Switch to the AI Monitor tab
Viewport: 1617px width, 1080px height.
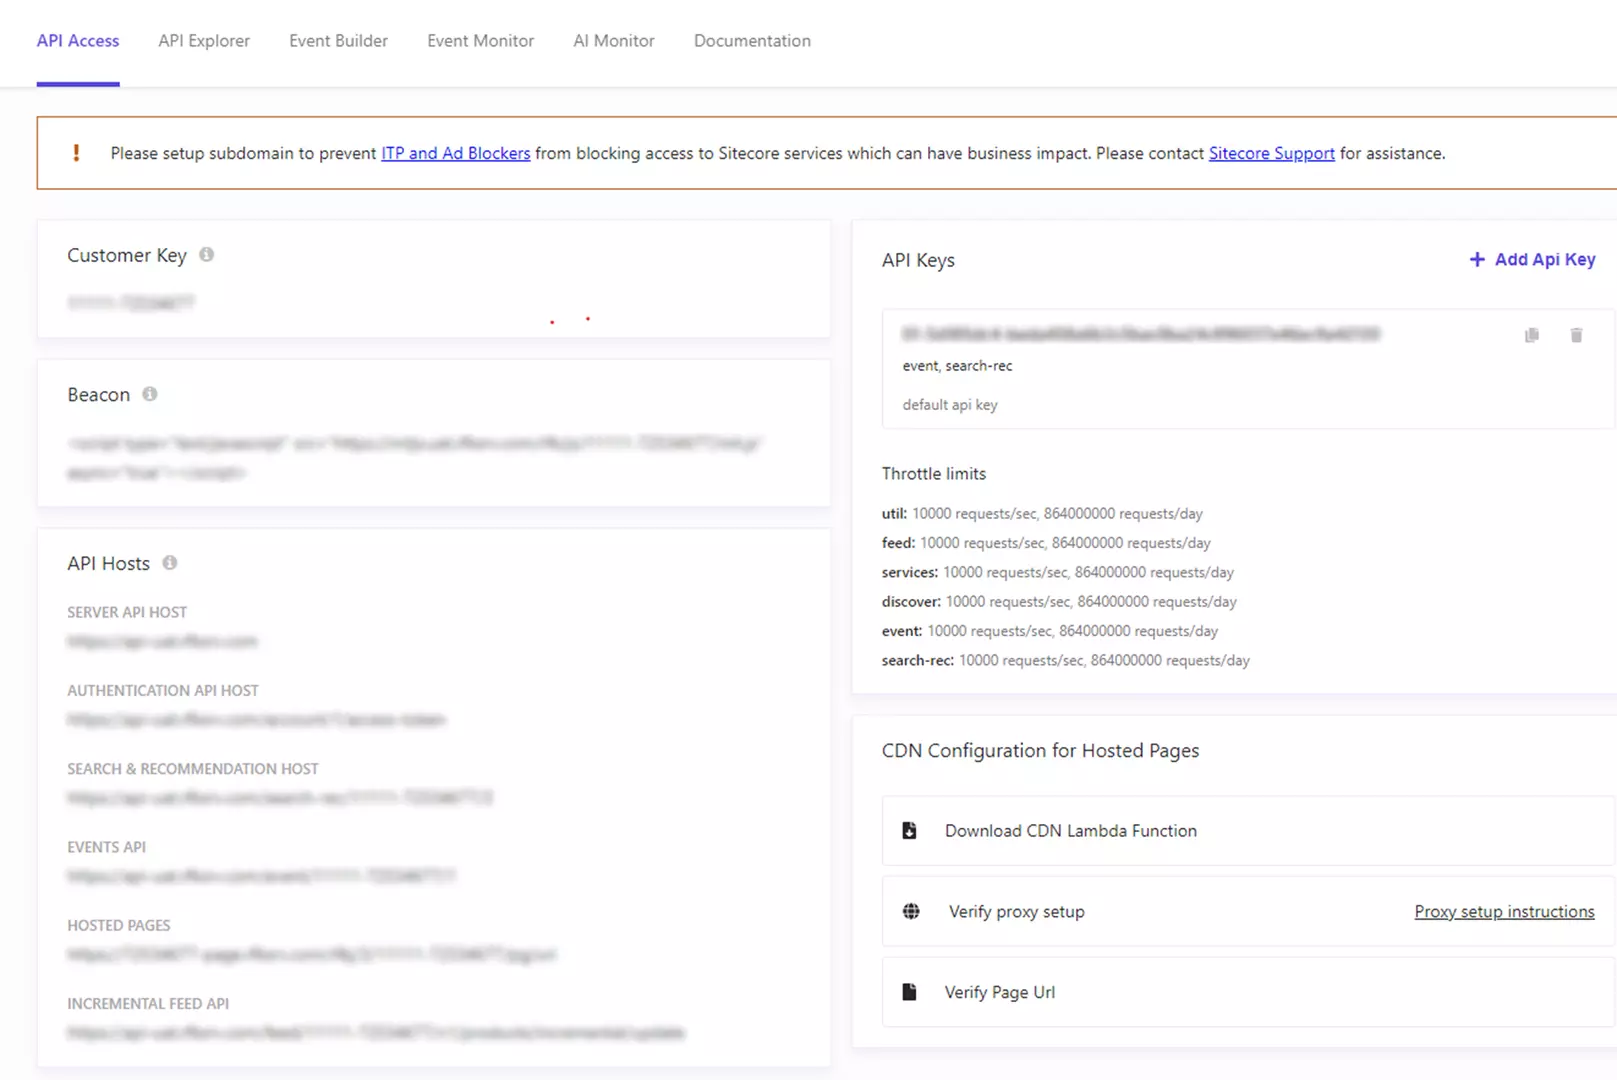(613, 41)
